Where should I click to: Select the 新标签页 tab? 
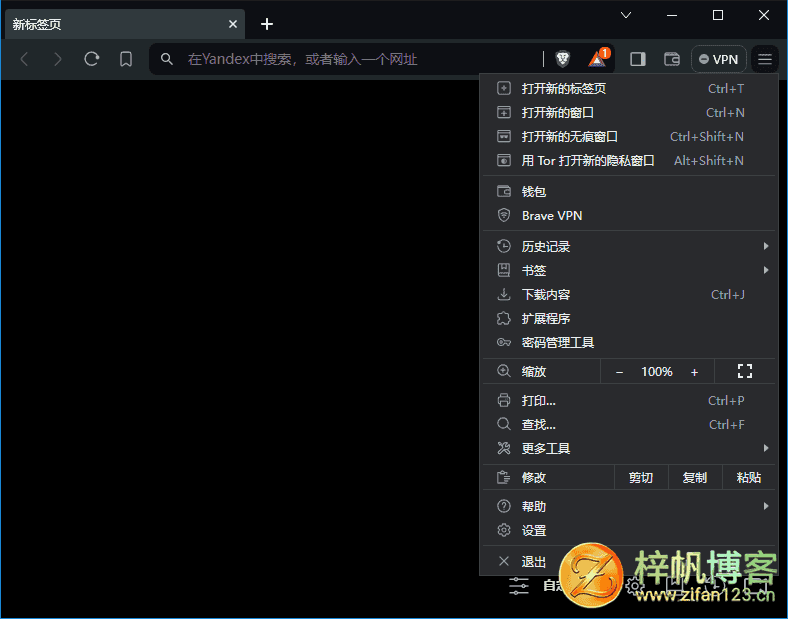125,24
